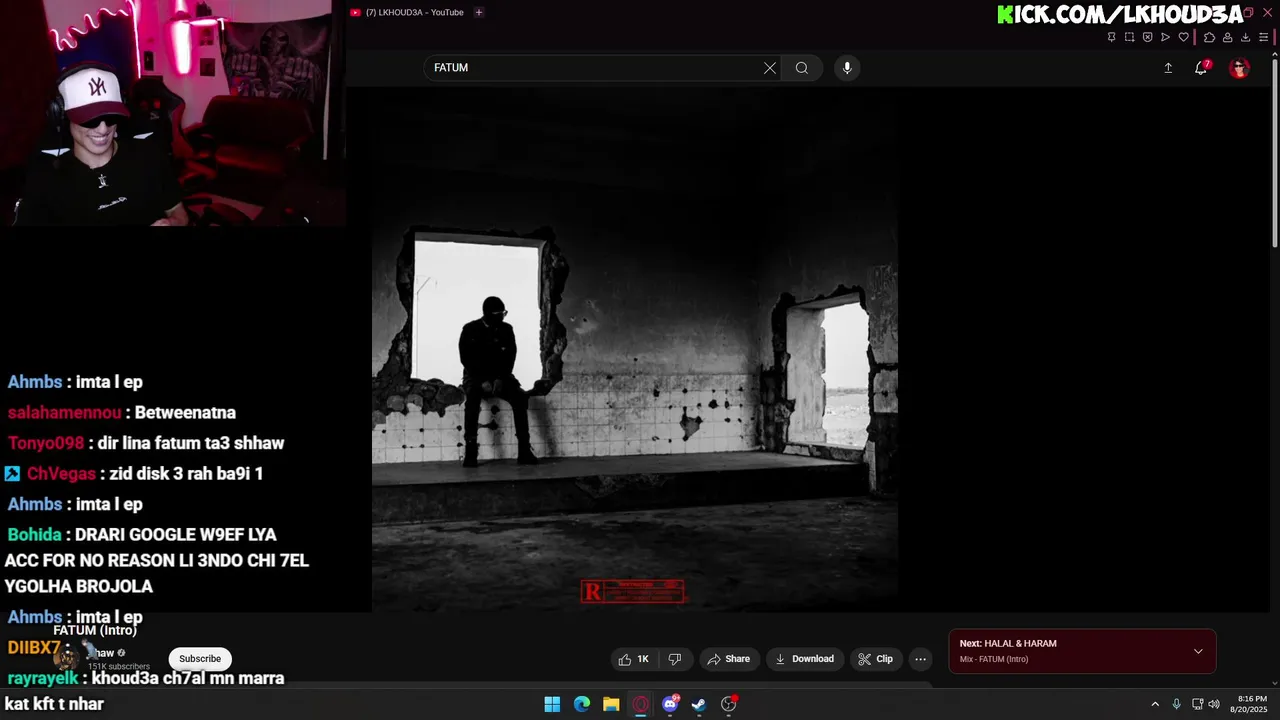Open the browser profile icon

1227,37
